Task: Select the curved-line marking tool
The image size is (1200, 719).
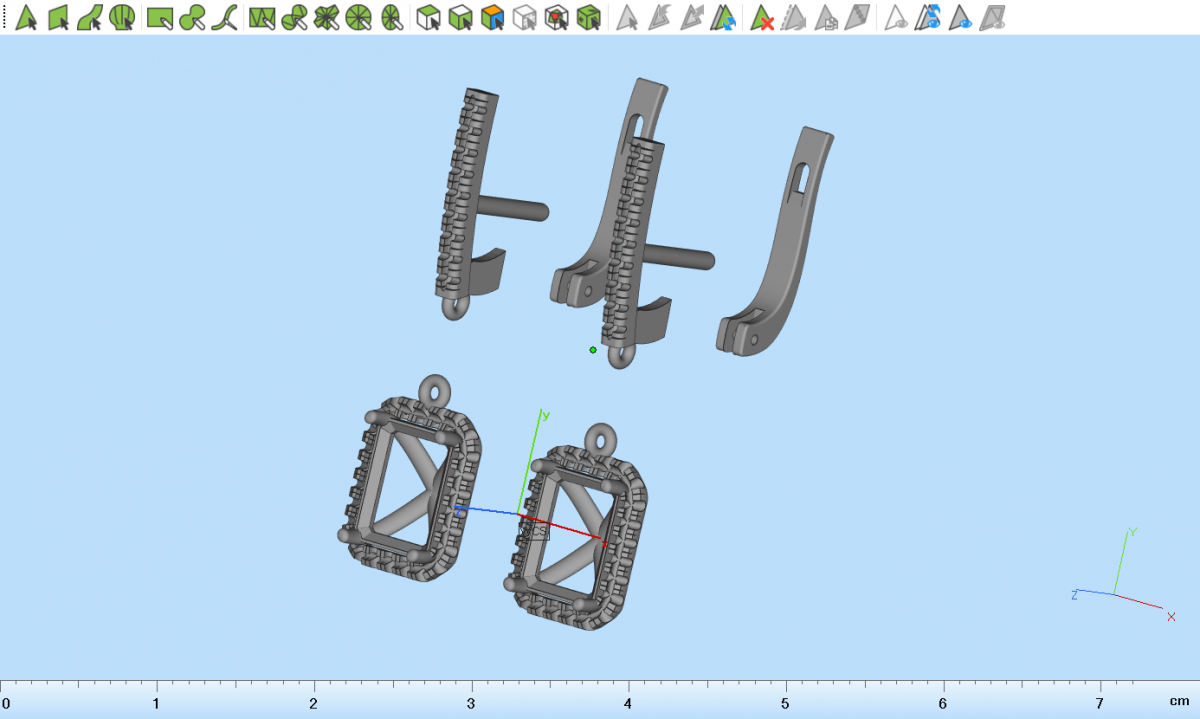Action: click(x=227, y=17)
